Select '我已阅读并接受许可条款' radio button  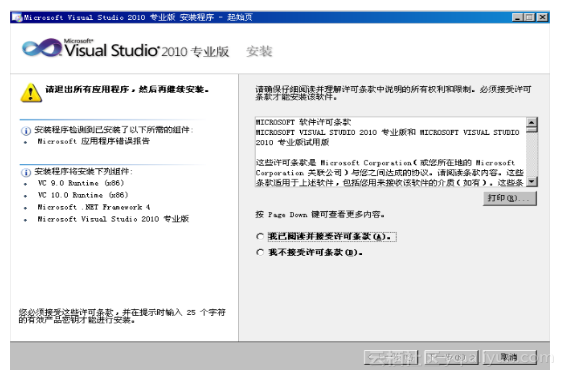coord(260,237)
